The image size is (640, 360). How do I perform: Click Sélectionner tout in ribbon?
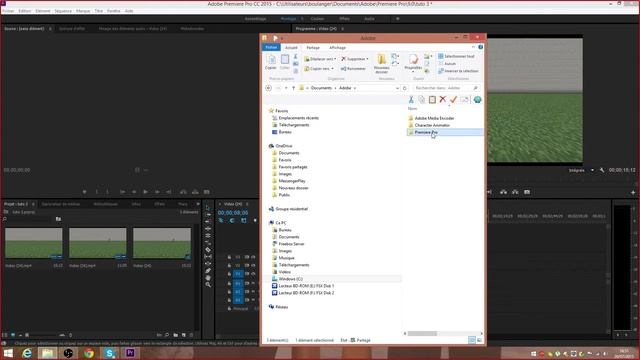click(x=456, y=56)
